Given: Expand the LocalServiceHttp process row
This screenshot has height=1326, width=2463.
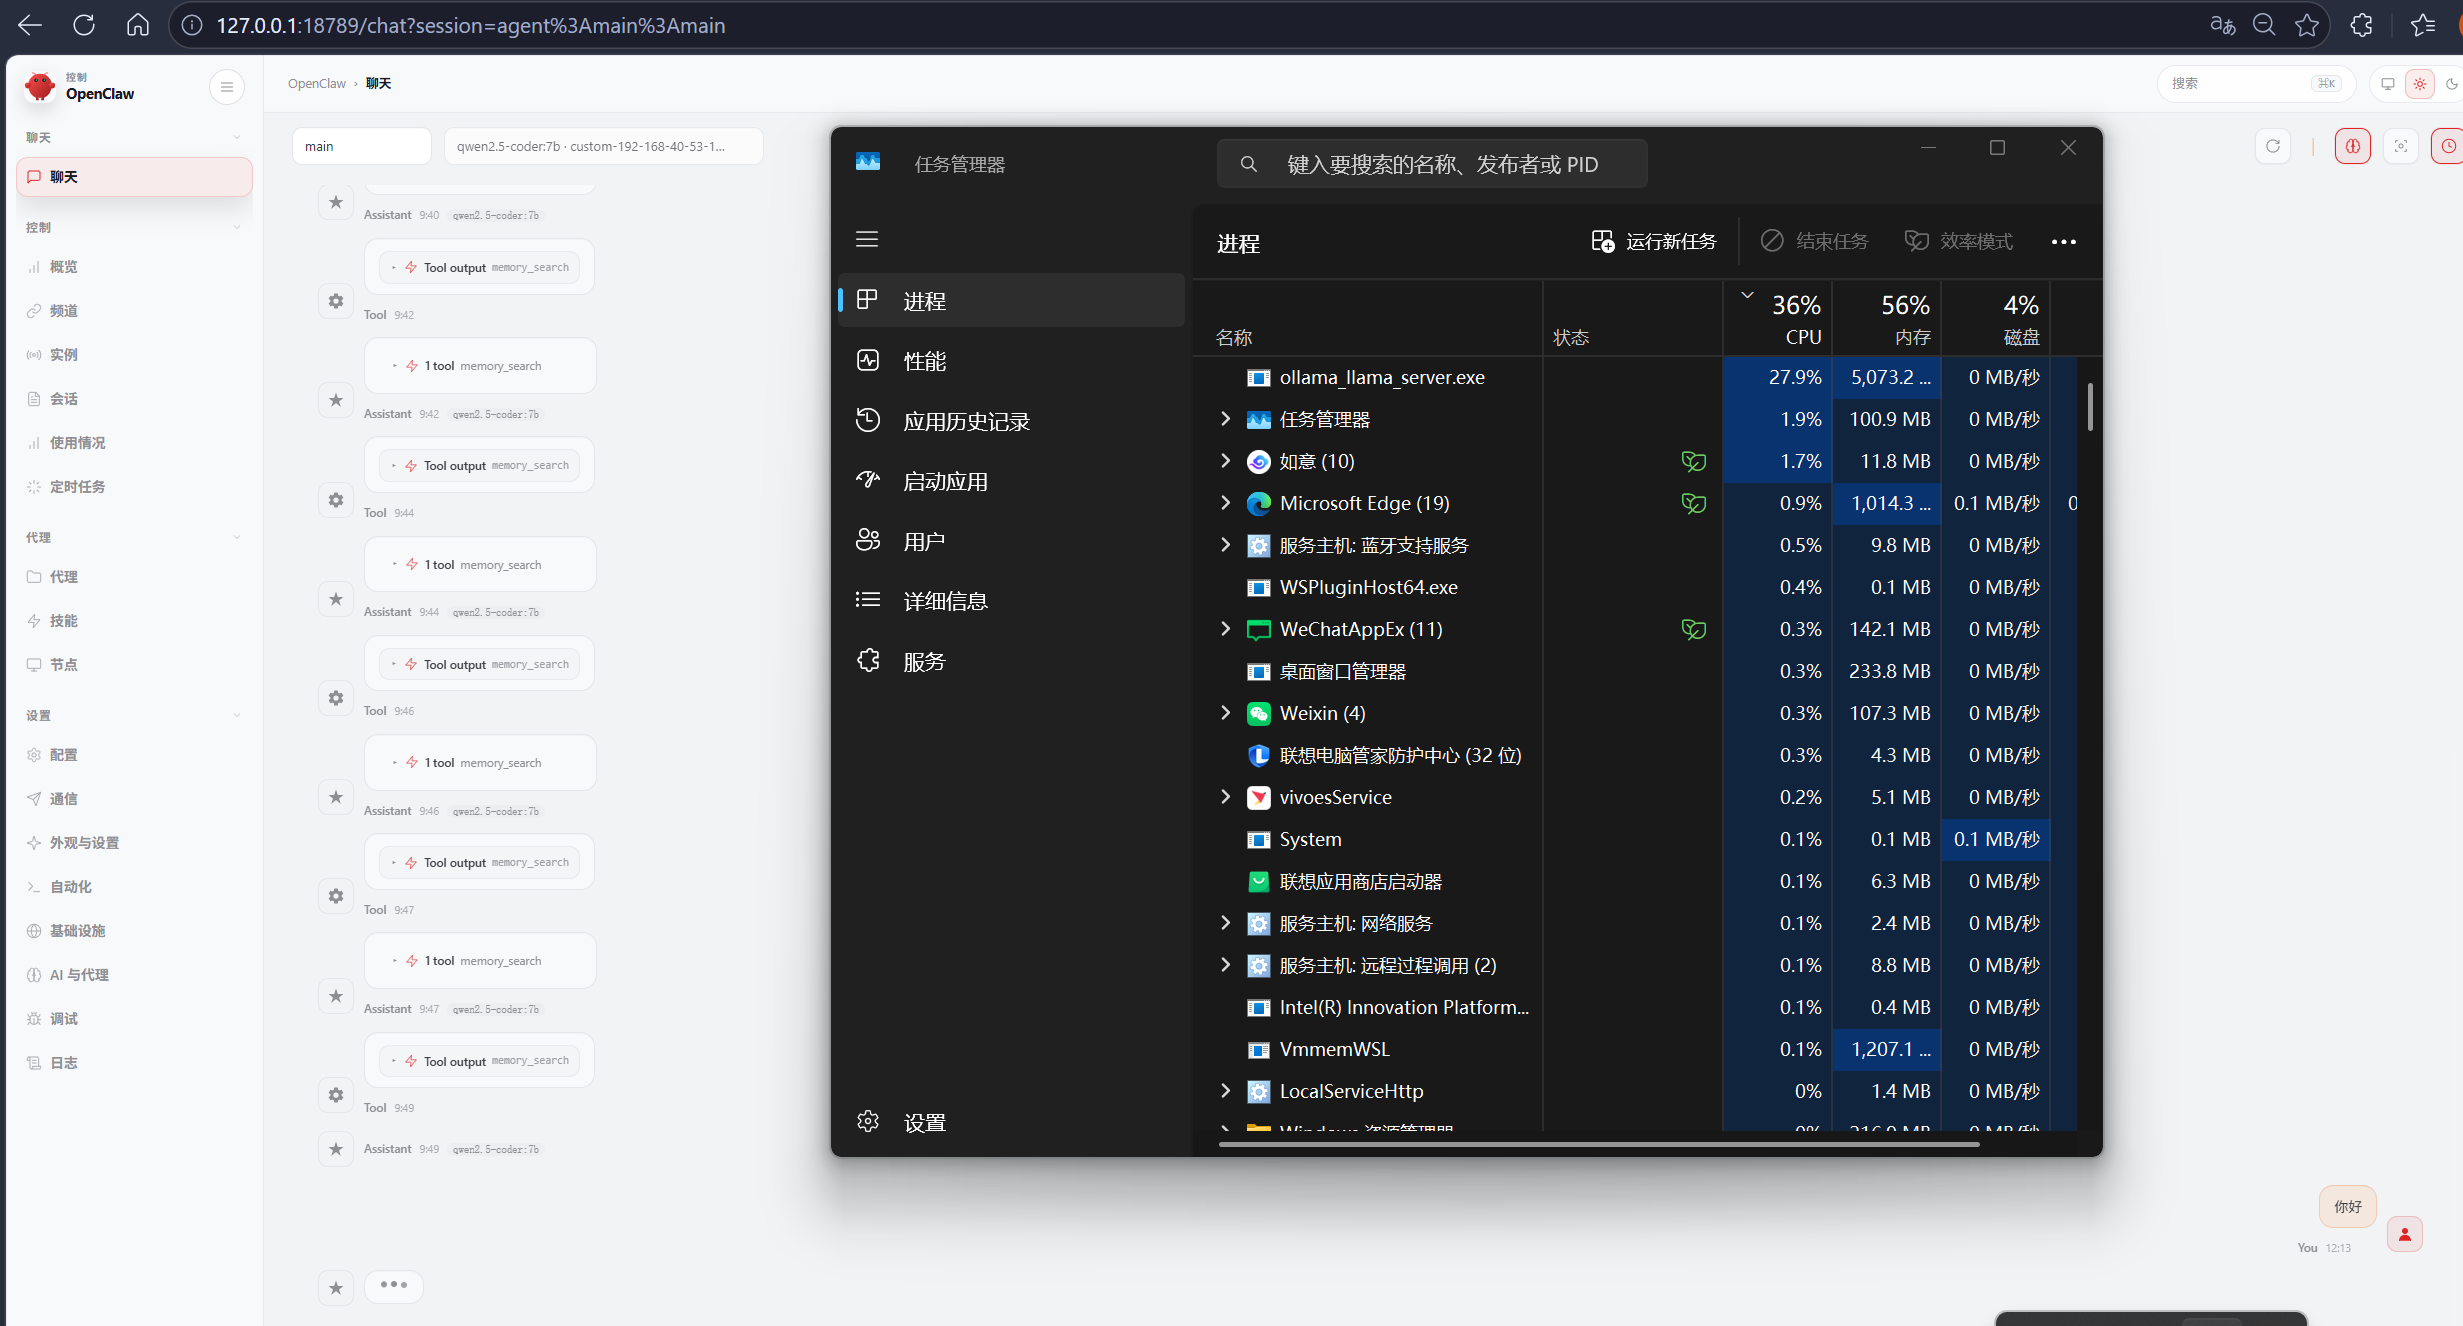Looking at the screenshot, I should pyautogui.click(x=1225, y=1091).
